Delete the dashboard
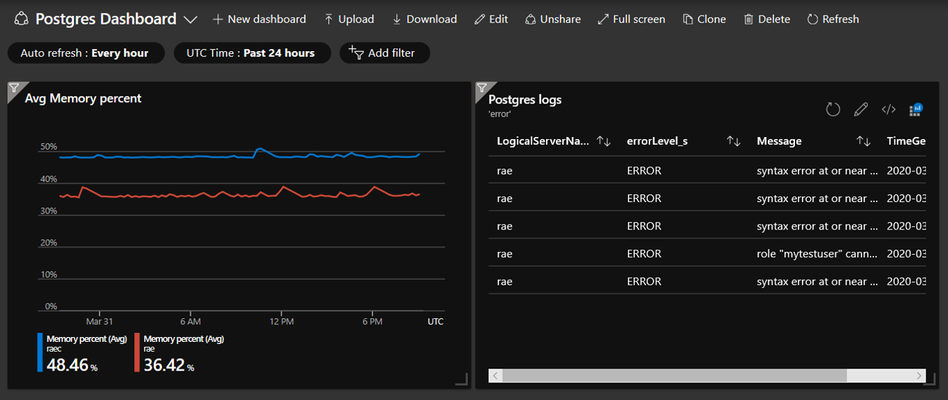Image resolution: width=948 pixels, height=400 pixels. click(767, 19)
